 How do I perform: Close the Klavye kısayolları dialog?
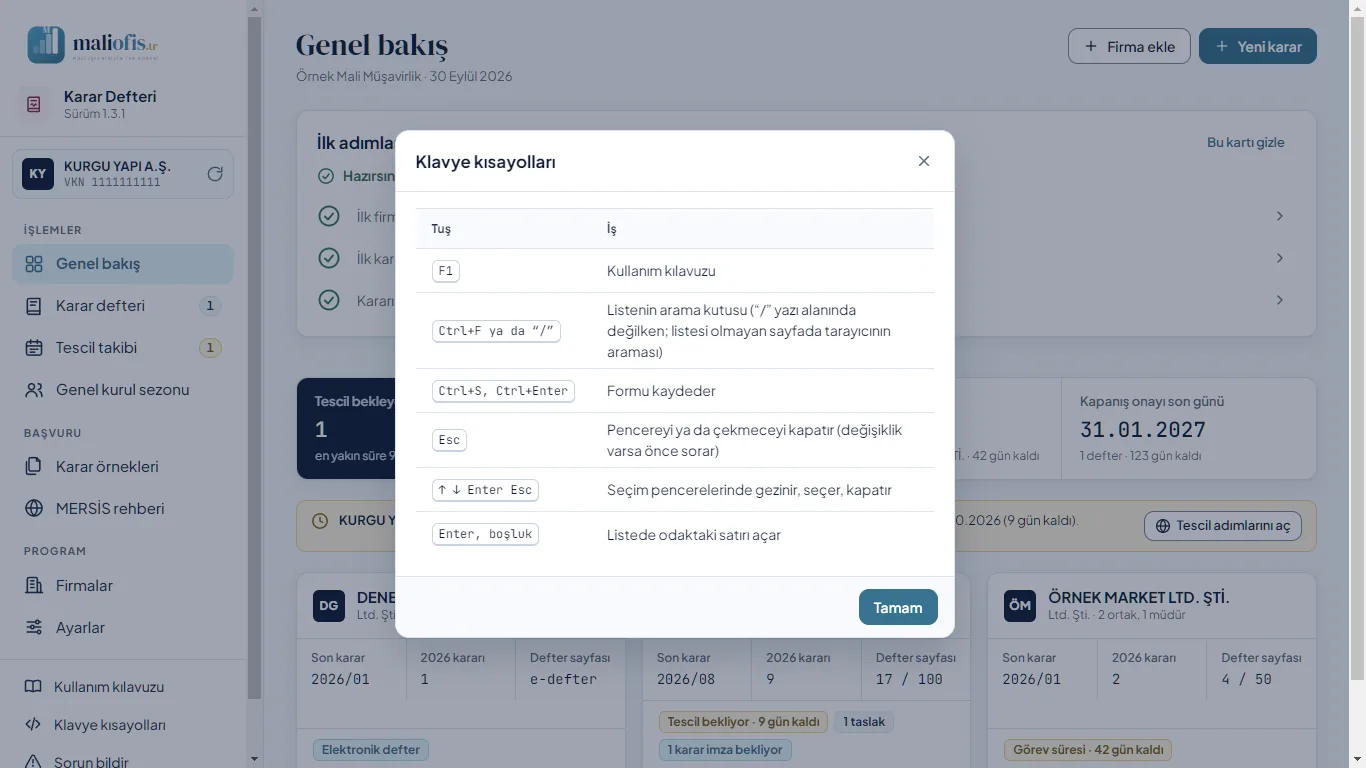[924, 161]
